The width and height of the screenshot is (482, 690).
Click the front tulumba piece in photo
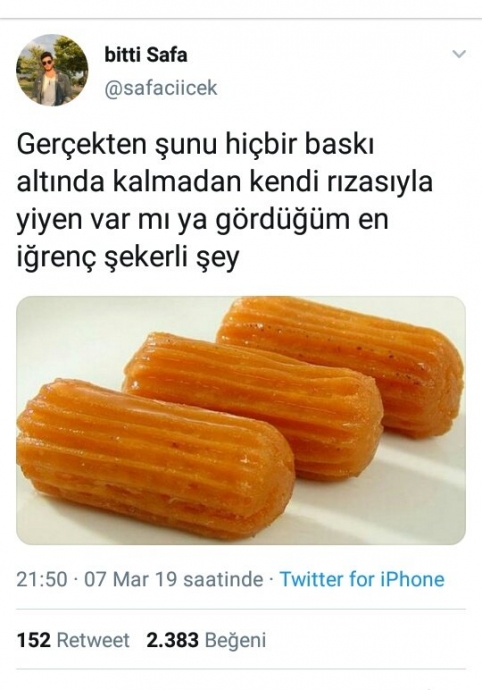pos(155,458)
